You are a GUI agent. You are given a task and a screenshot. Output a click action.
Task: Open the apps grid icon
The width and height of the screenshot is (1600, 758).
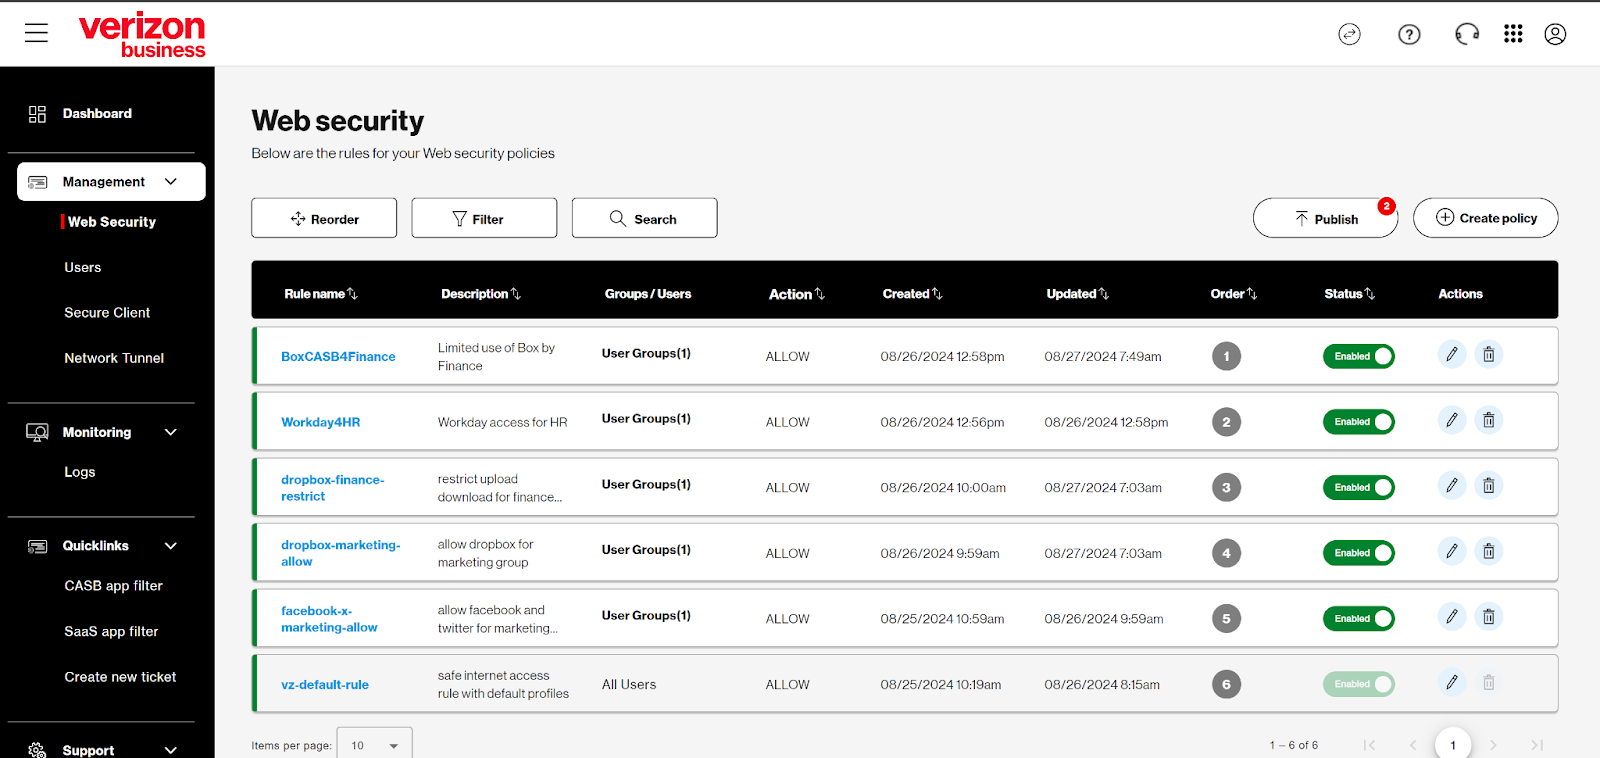[x=1513, y=34]
